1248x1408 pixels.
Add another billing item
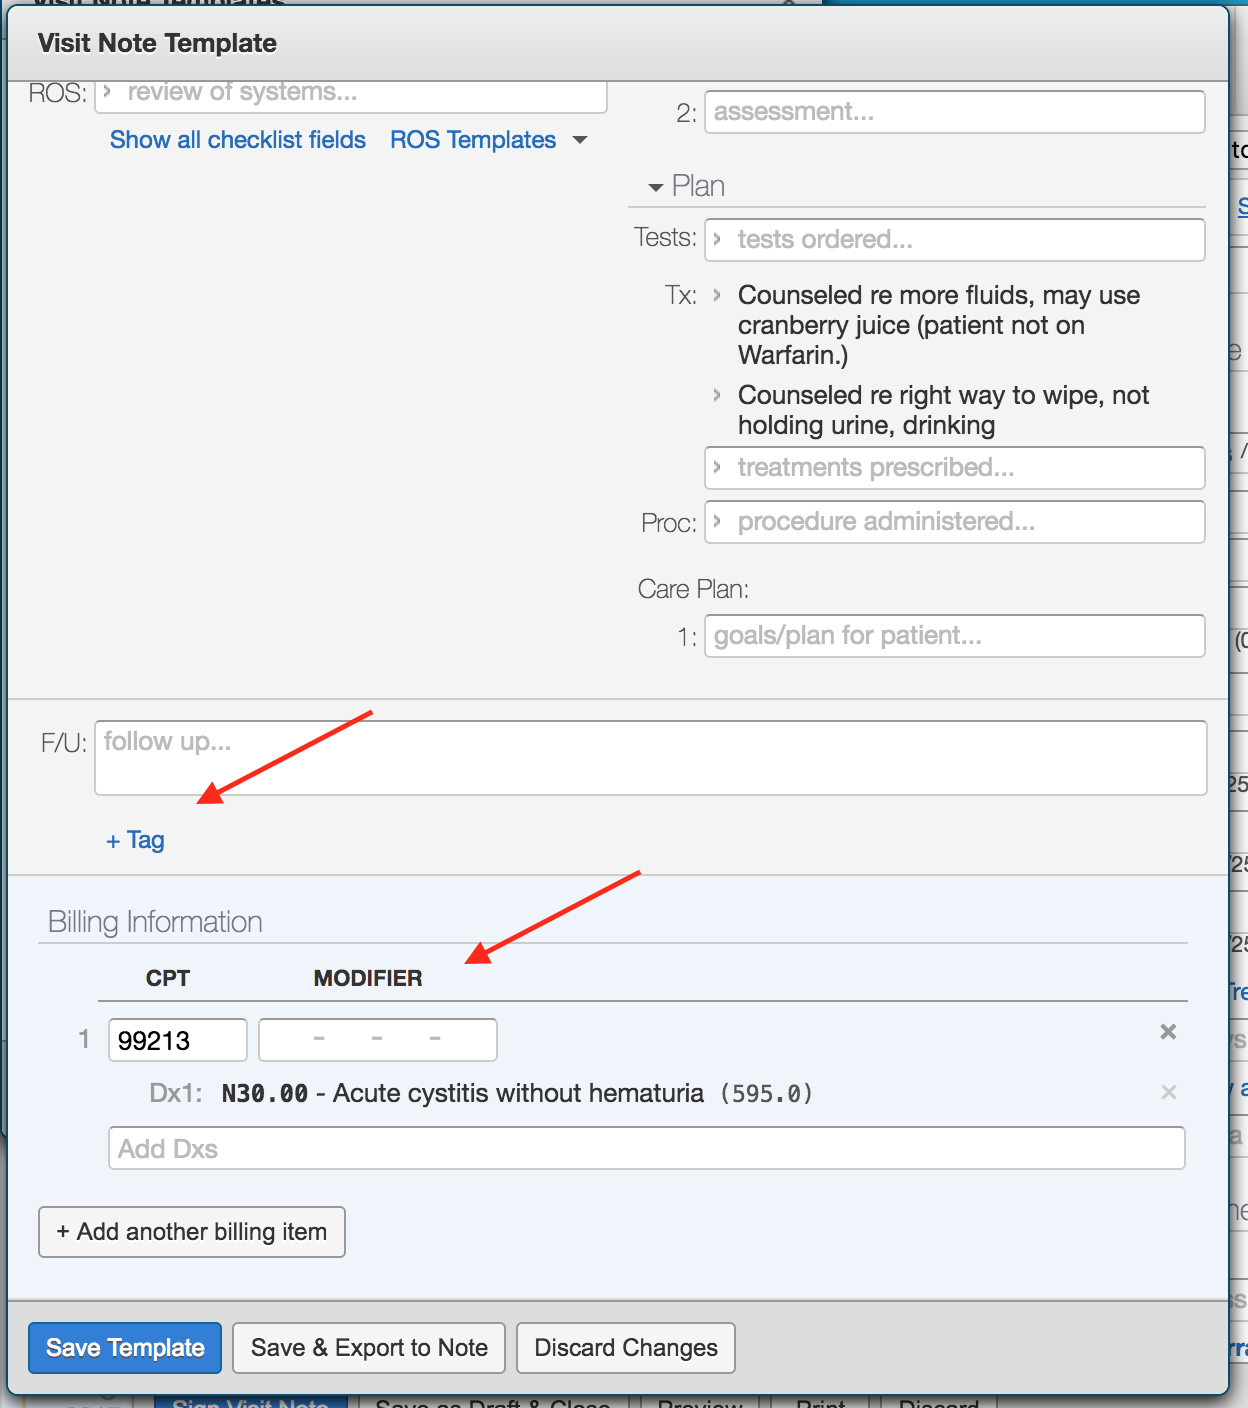point(191,1232)
